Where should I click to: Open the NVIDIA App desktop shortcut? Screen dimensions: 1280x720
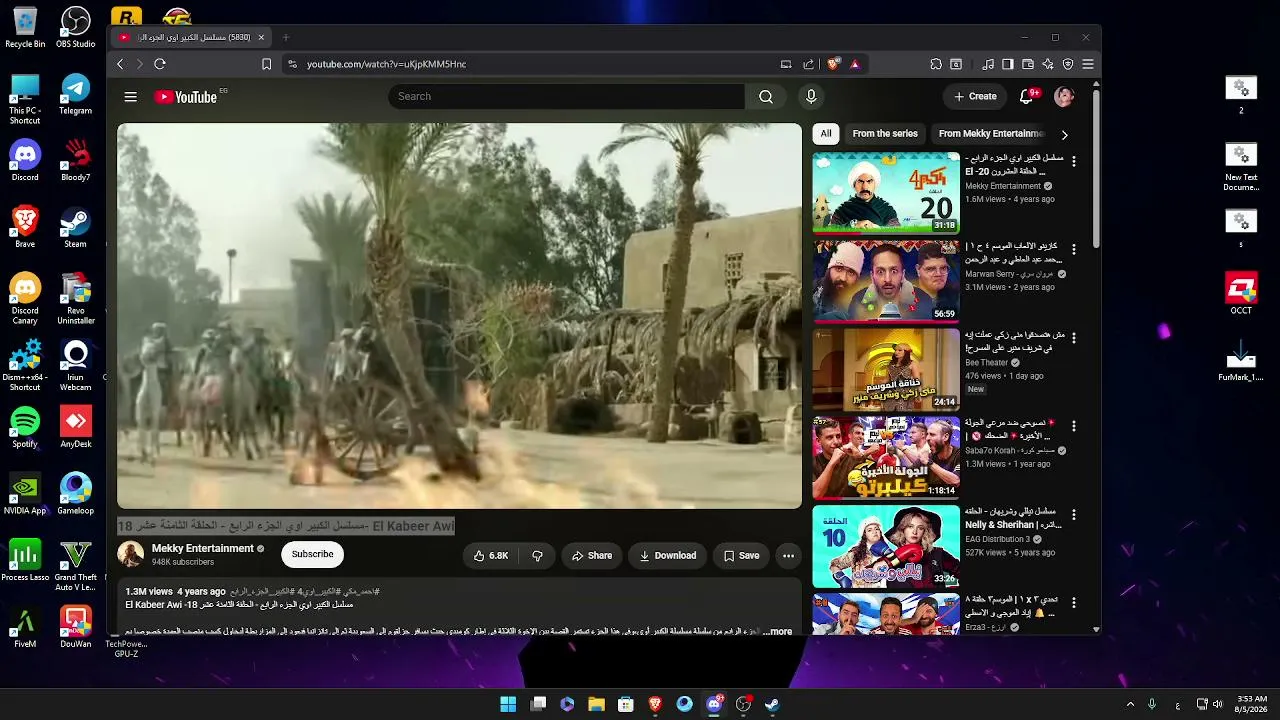(x=25, y=494)
